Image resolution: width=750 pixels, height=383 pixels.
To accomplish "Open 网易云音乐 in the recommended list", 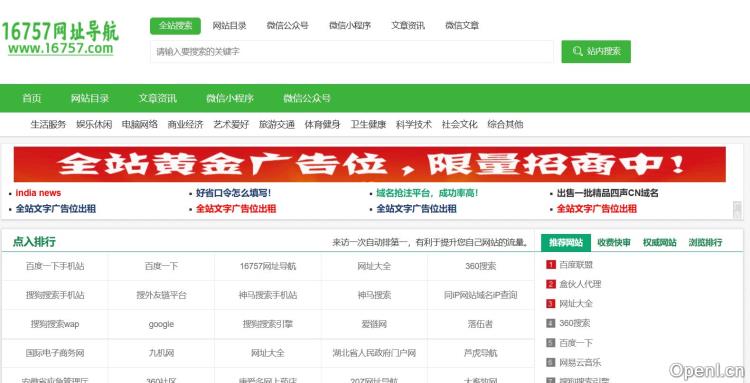I will pyautogui.click(x=580, y=363).
